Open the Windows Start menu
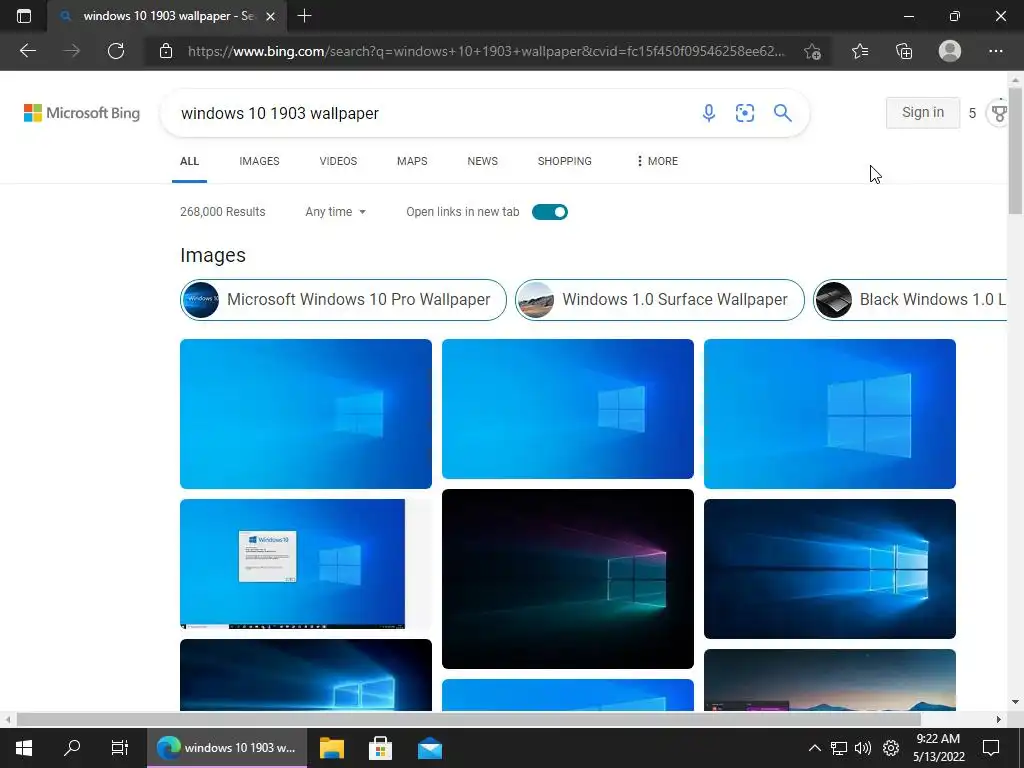Screen dimensions: 1024x768 pos(24,748)
